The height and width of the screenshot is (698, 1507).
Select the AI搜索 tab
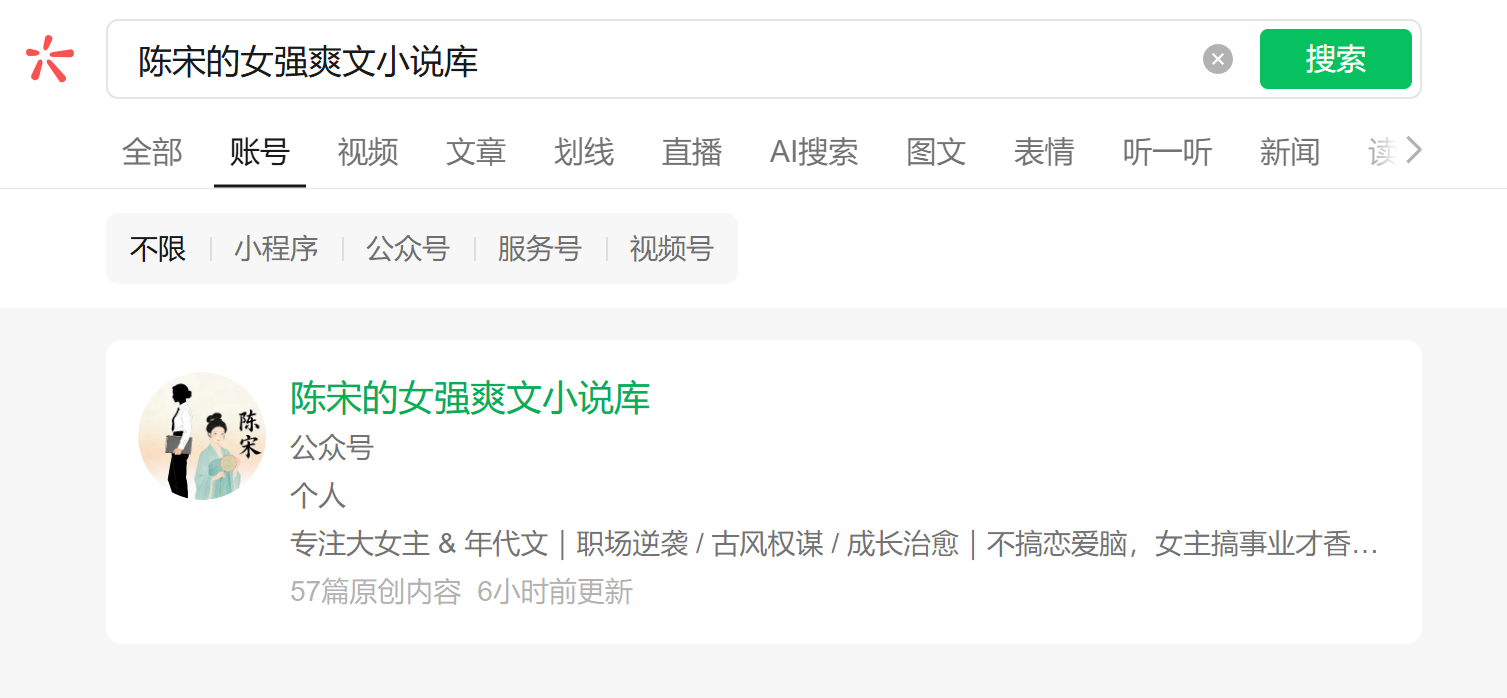point(814,153)
